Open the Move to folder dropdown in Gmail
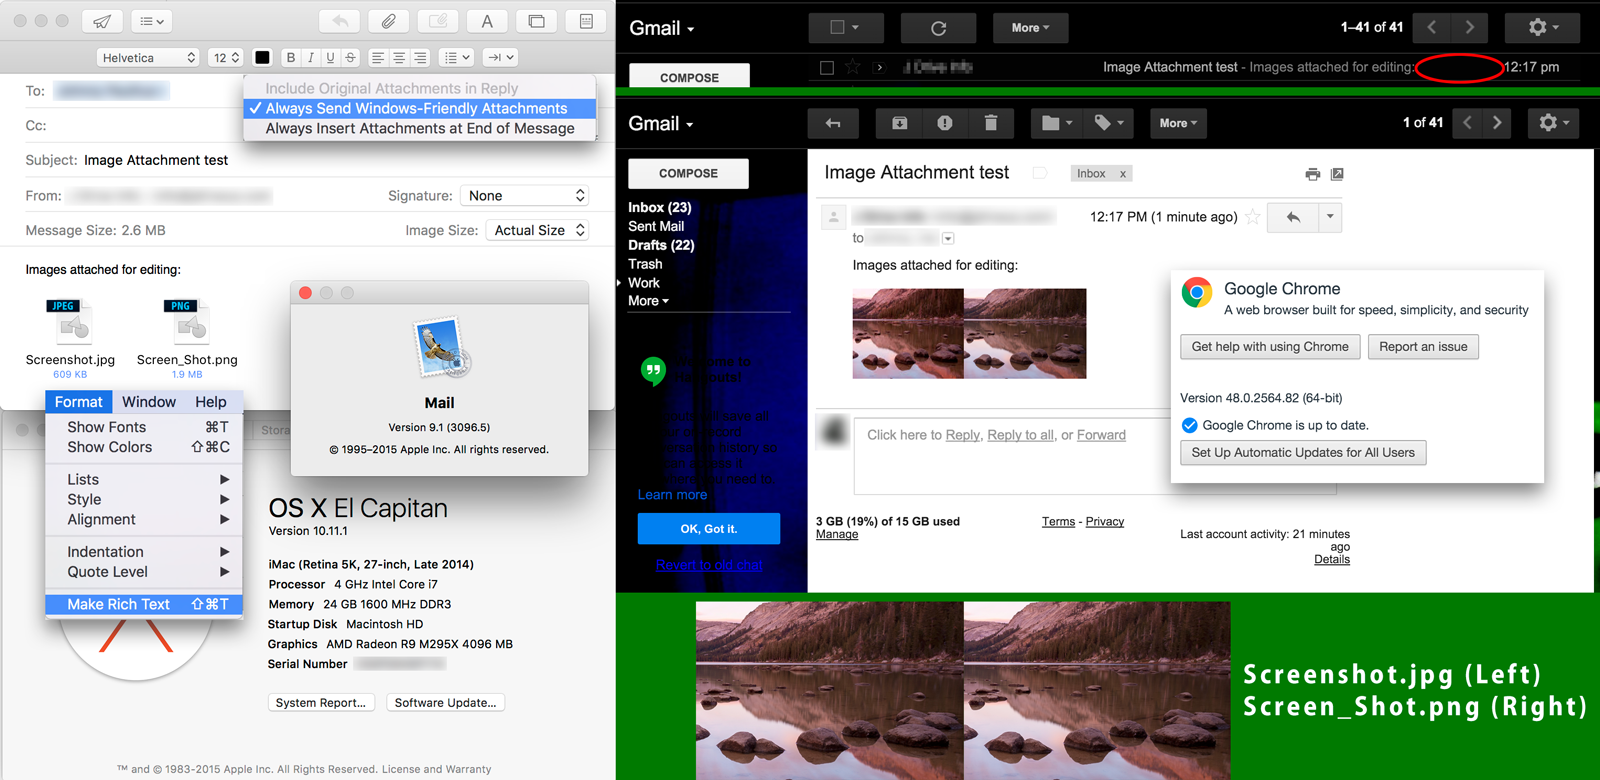The width and height of the screenshot is (1600, 780). (x=1056, y=123)
